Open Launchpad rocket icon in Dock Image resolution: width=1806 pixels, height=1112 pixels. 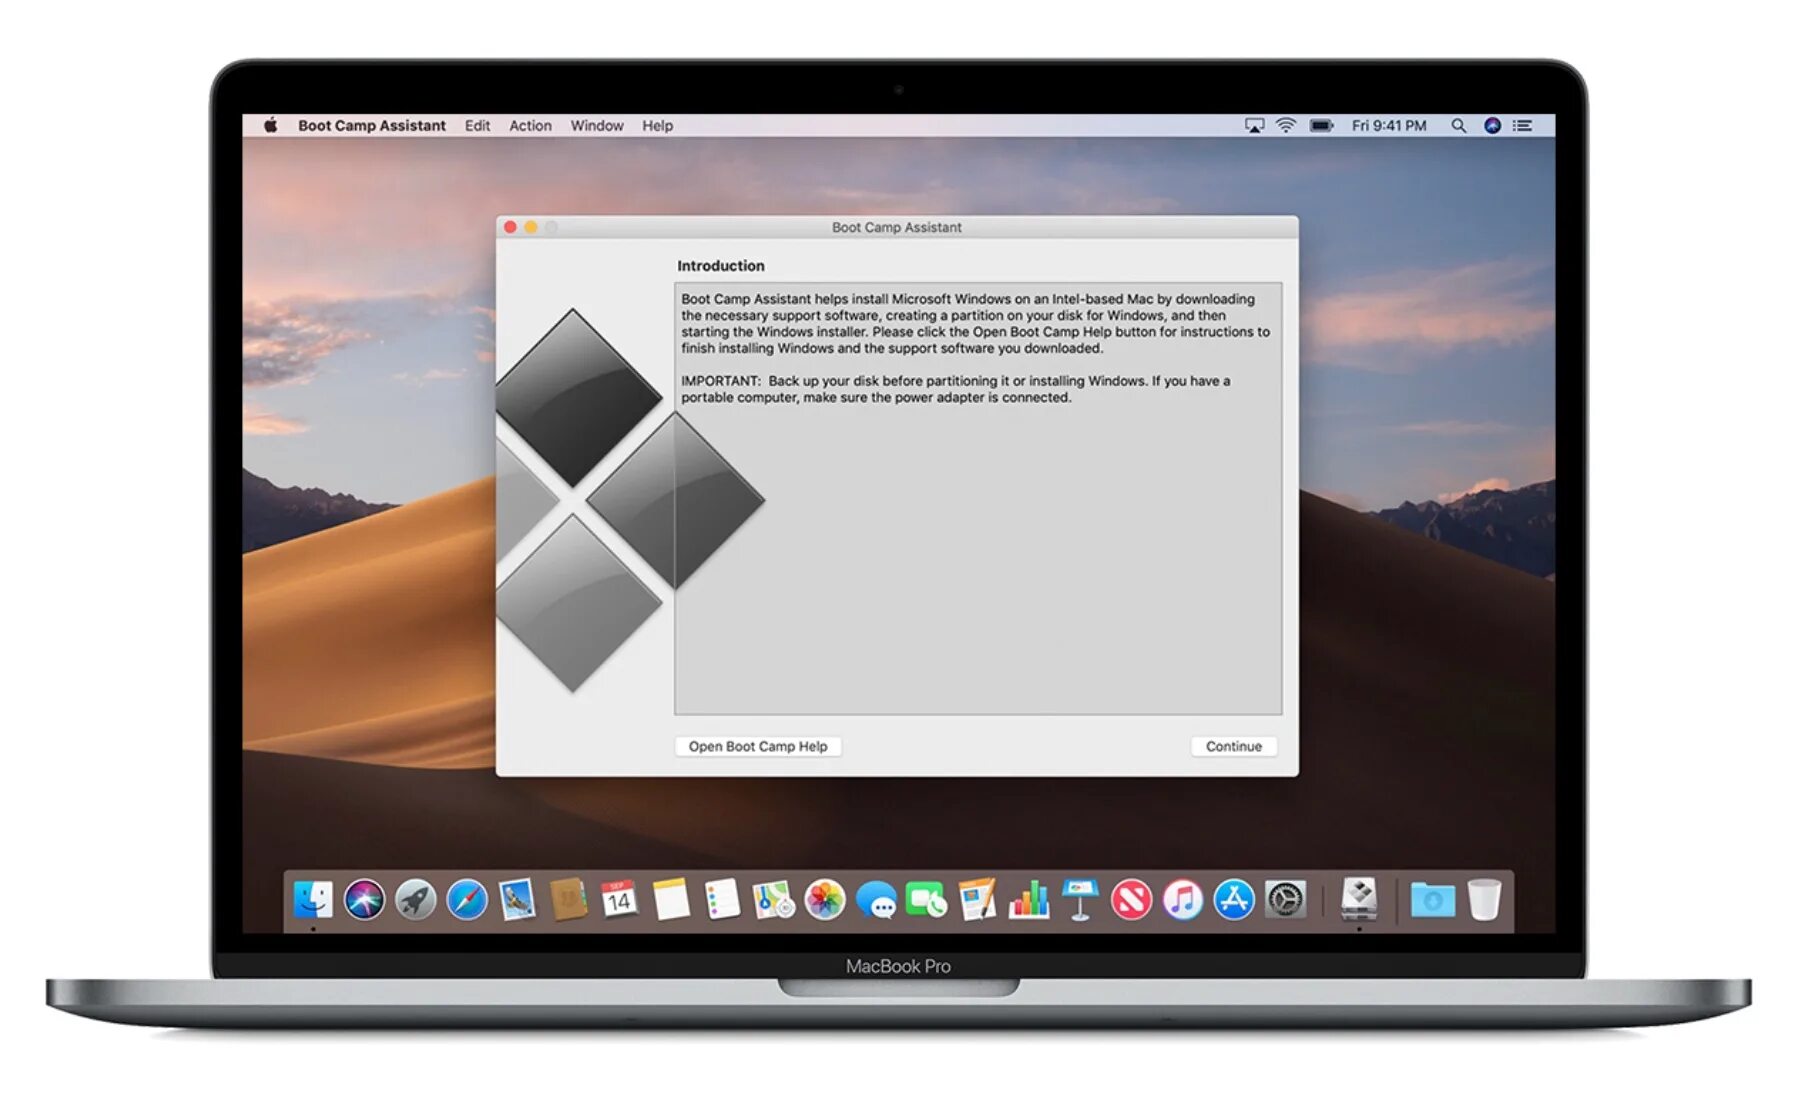tap(415, 900)
